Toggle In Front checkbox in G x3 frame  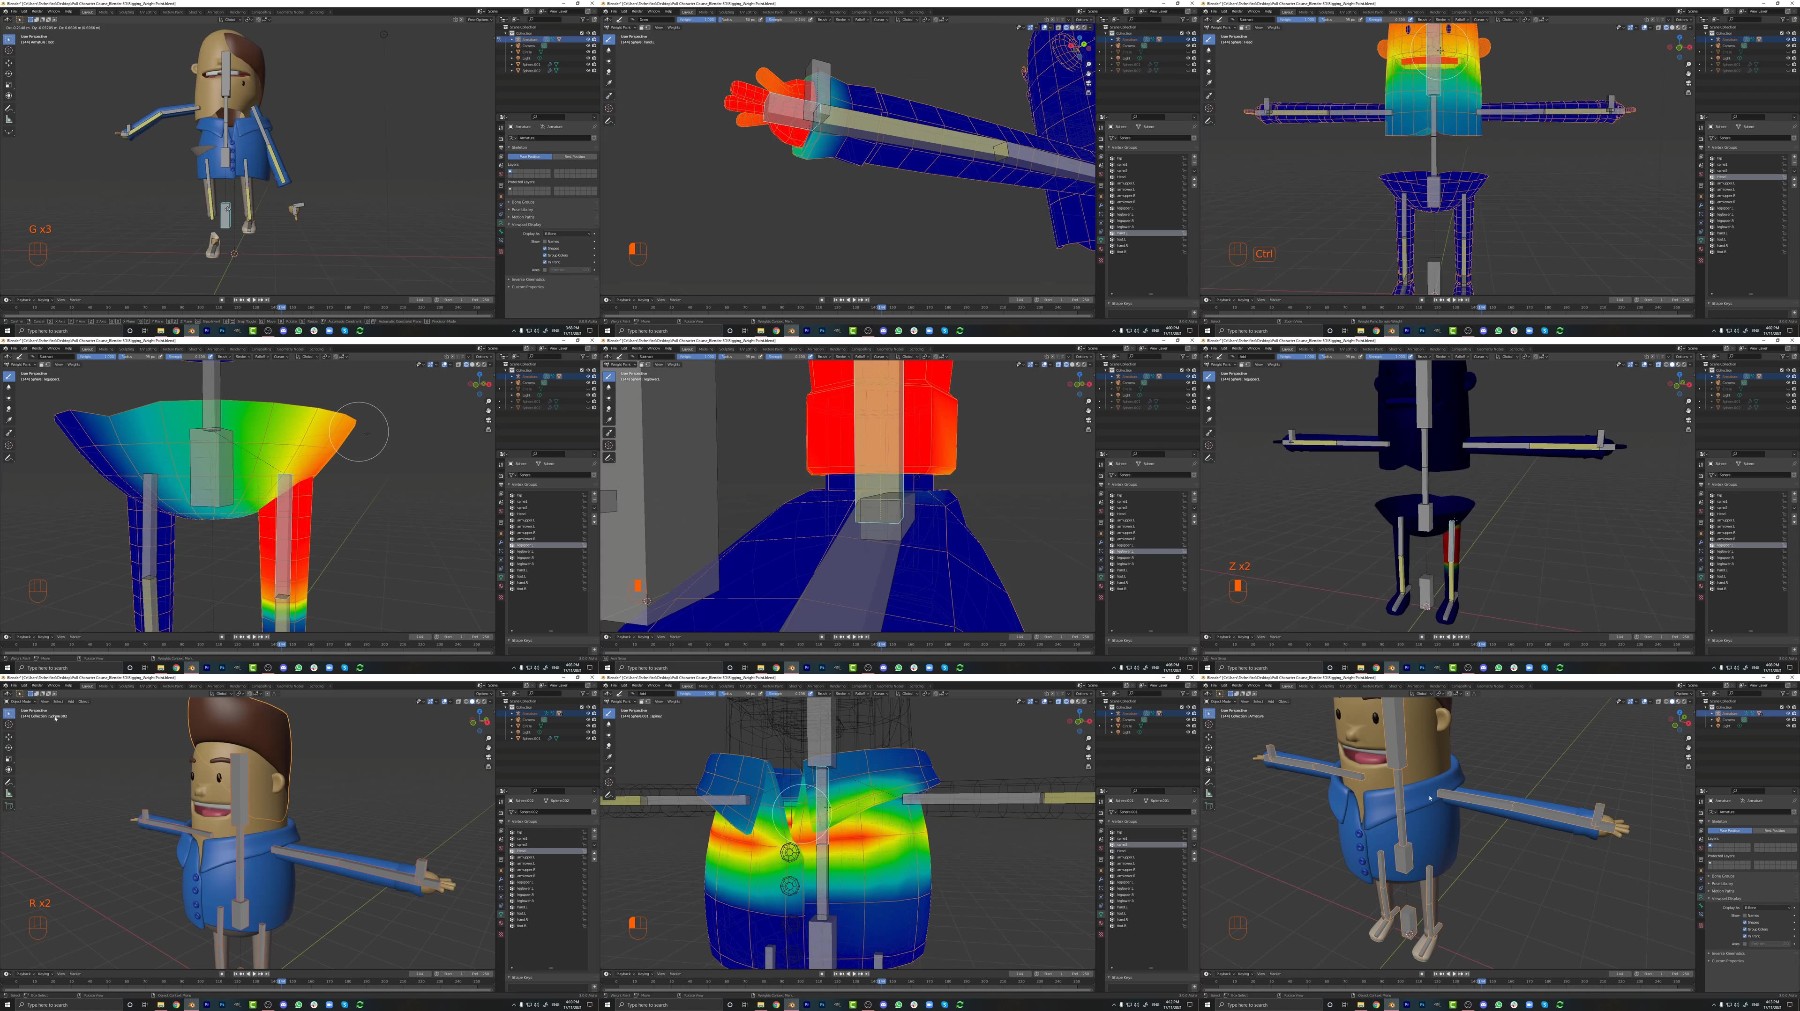pos(545,262)
